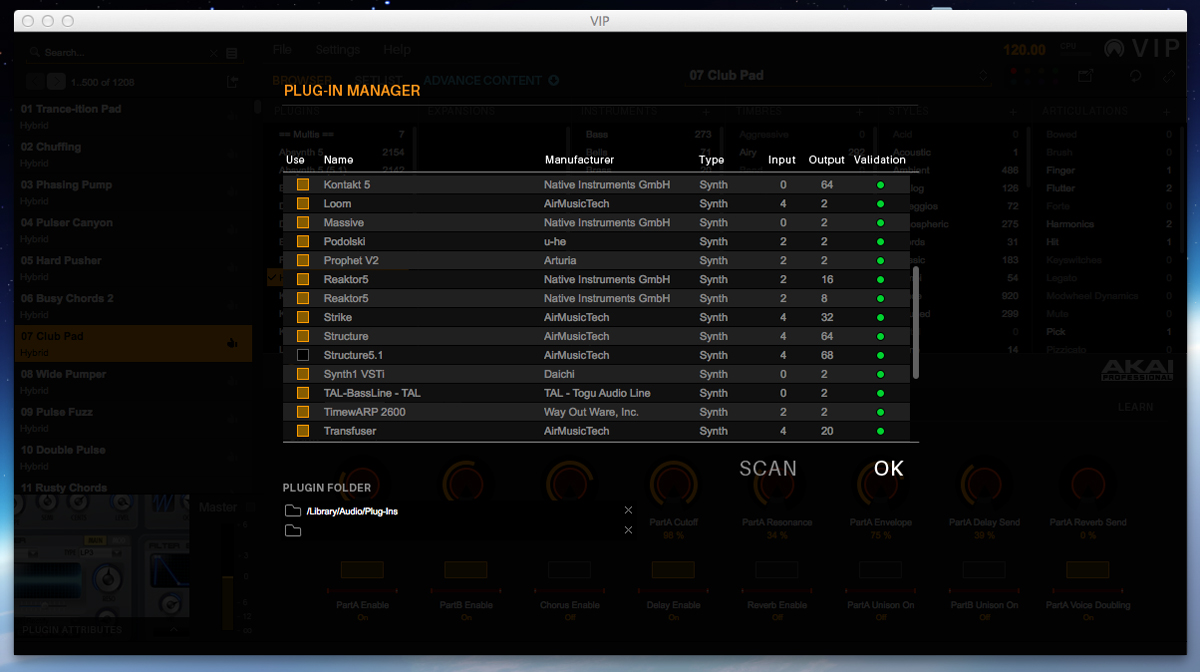This screenshot has width=1200, height=672.
Task: Open the Advance Content tab
Action: click(482, 80)
